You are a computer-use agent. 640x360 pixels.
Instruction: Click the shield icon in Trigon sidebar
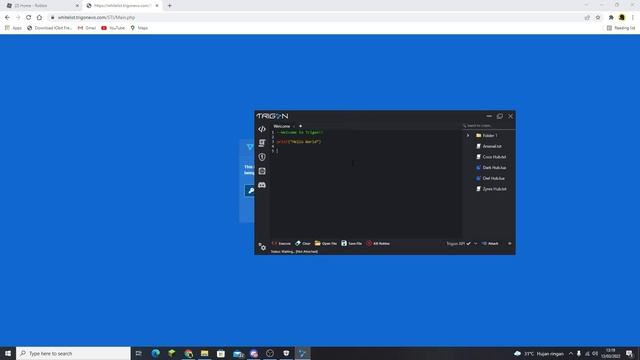(x=262, y=157)
